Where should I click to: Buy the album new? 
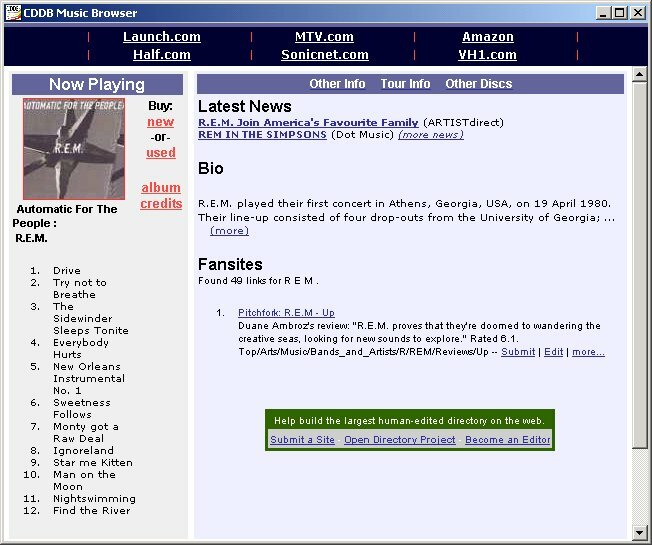click(x=161, y=122)
